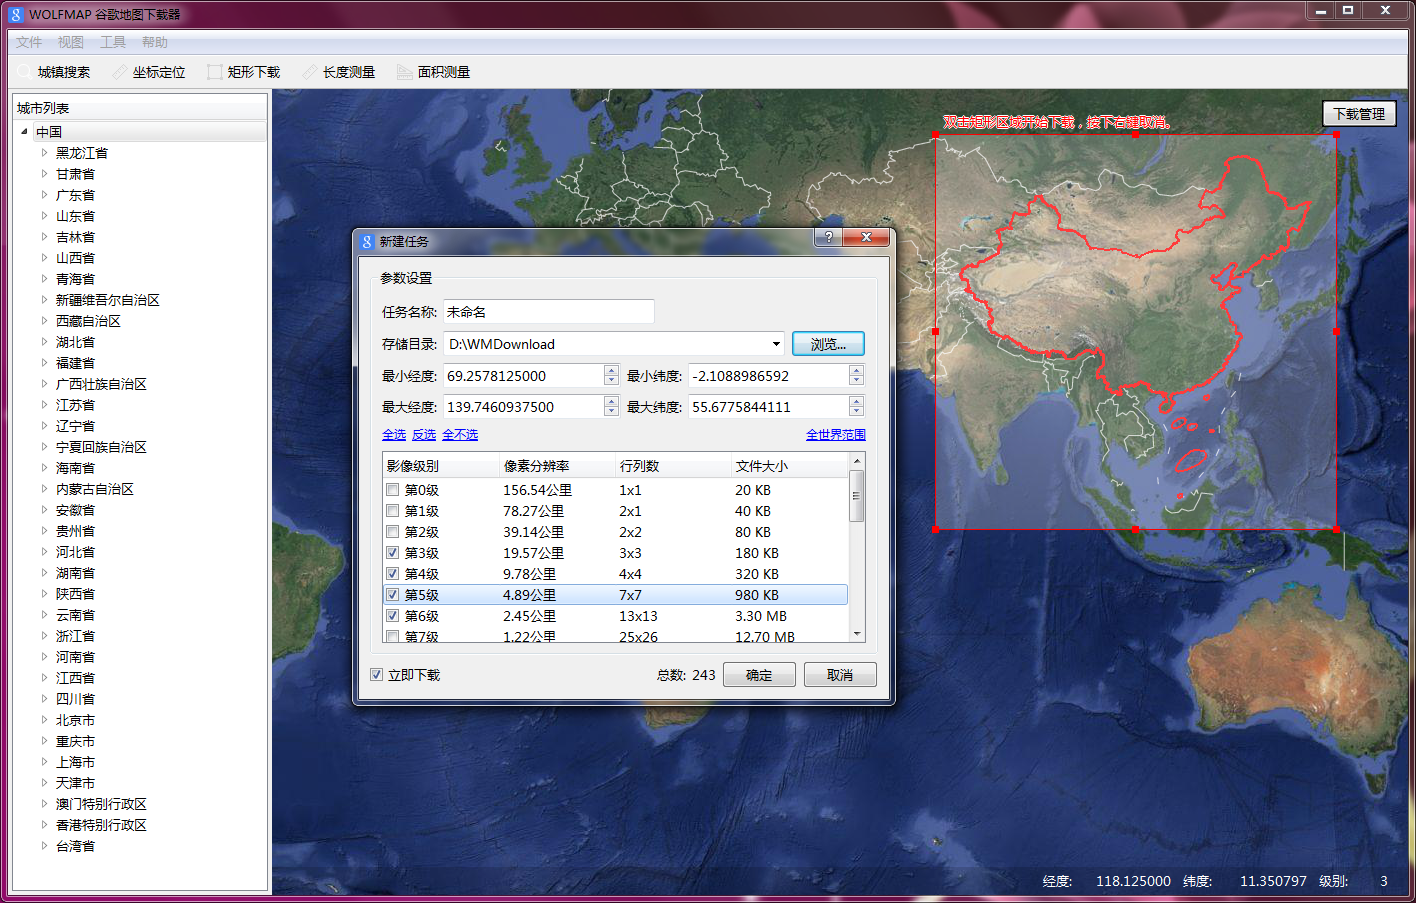Click inside the 任务名称 text field
1416x903 pixels.
(x=548, y=311)
